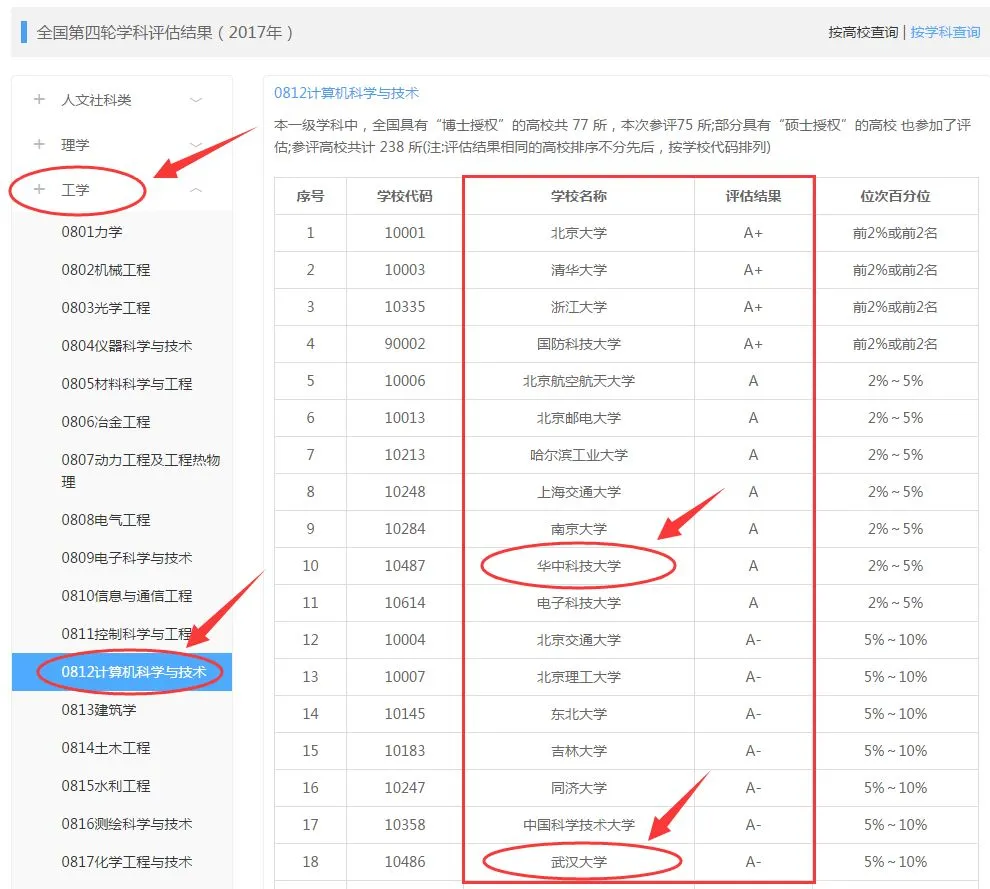
Task: Click the 学校代码 column header
Action: (x=405, y=196)
